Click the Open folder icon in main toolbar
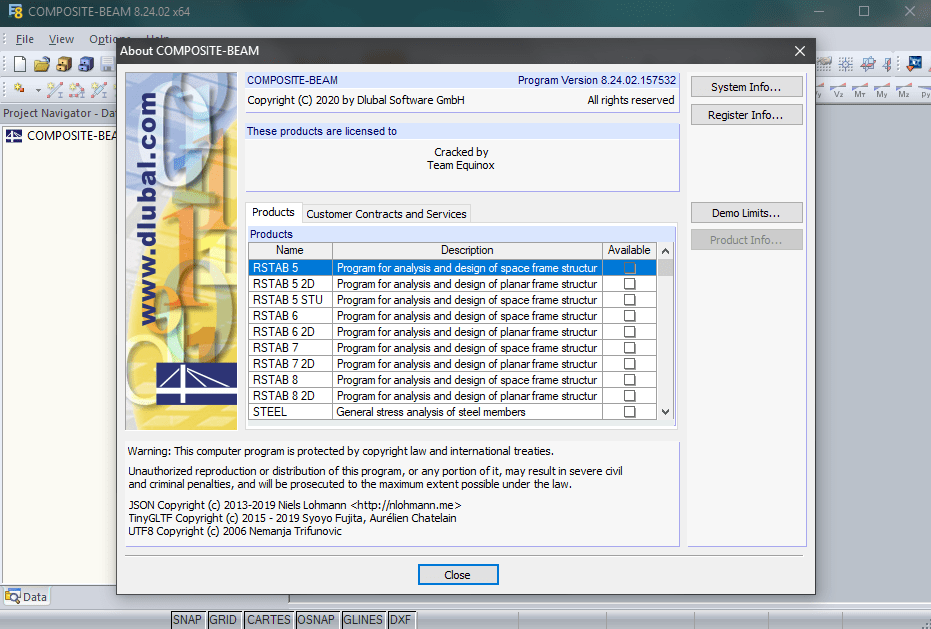The image size is (931, 629). pos(42,64)
